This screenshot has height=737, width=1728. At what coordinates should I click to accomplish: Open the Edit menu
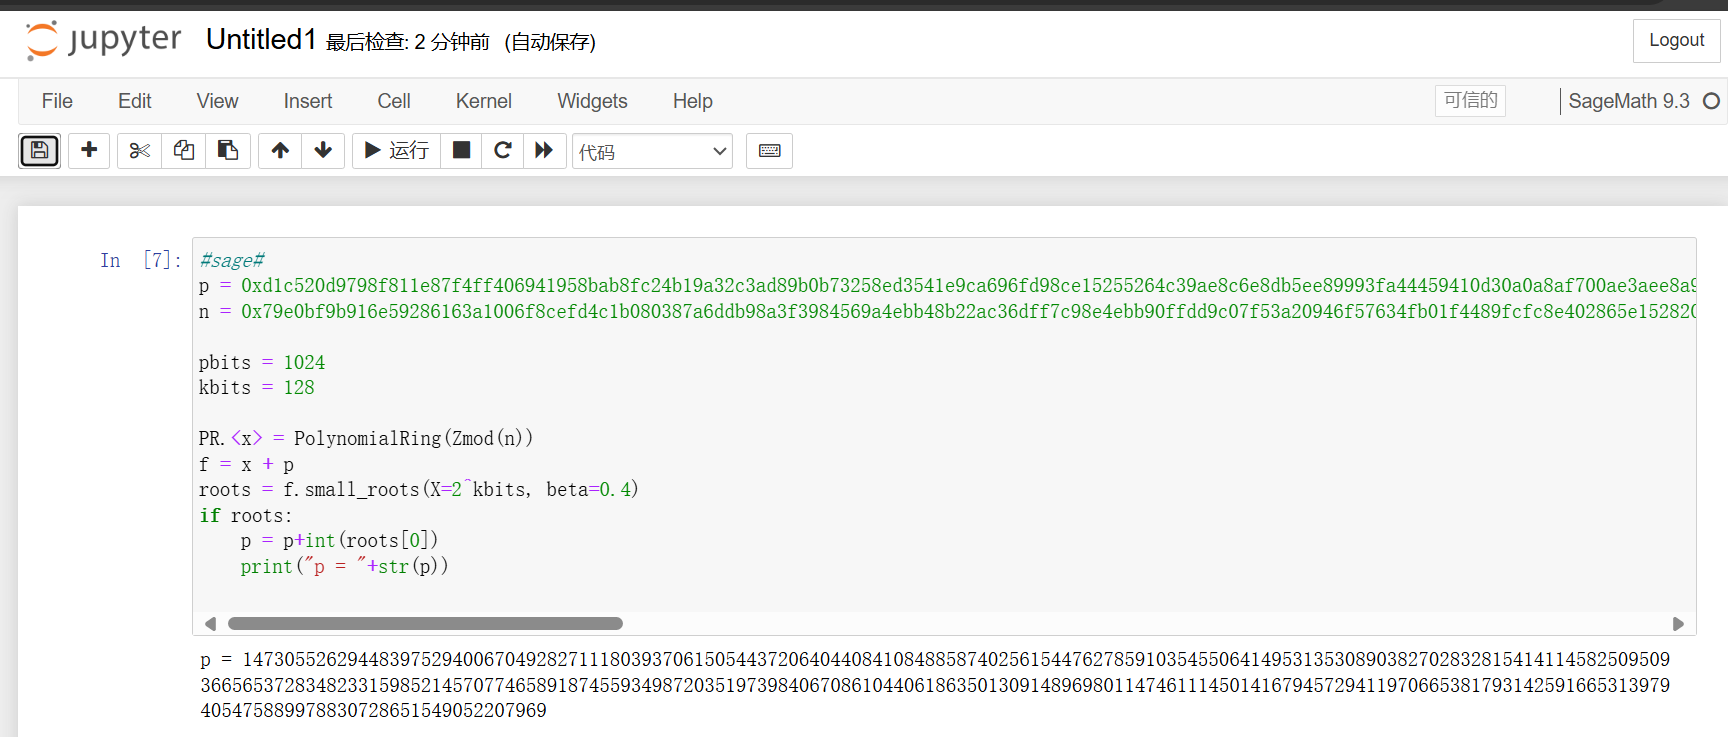[x=134, y=101]
